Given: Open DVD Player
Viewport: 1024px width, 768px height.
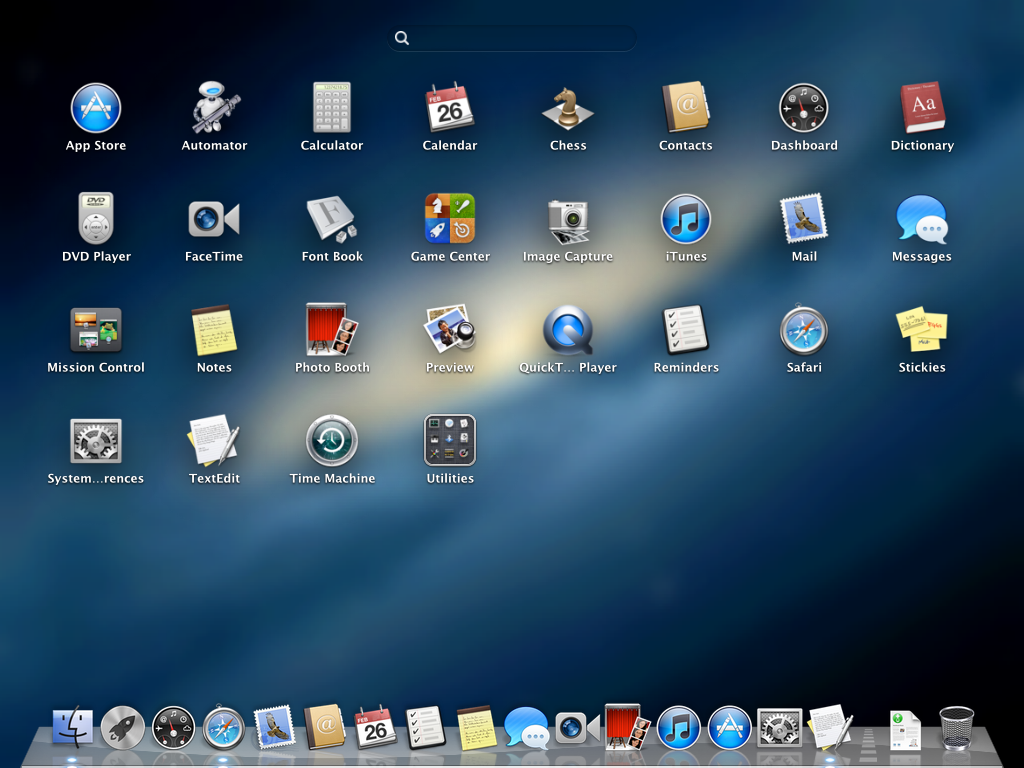Looking at the screenshot, I should (x=96, y=219).
